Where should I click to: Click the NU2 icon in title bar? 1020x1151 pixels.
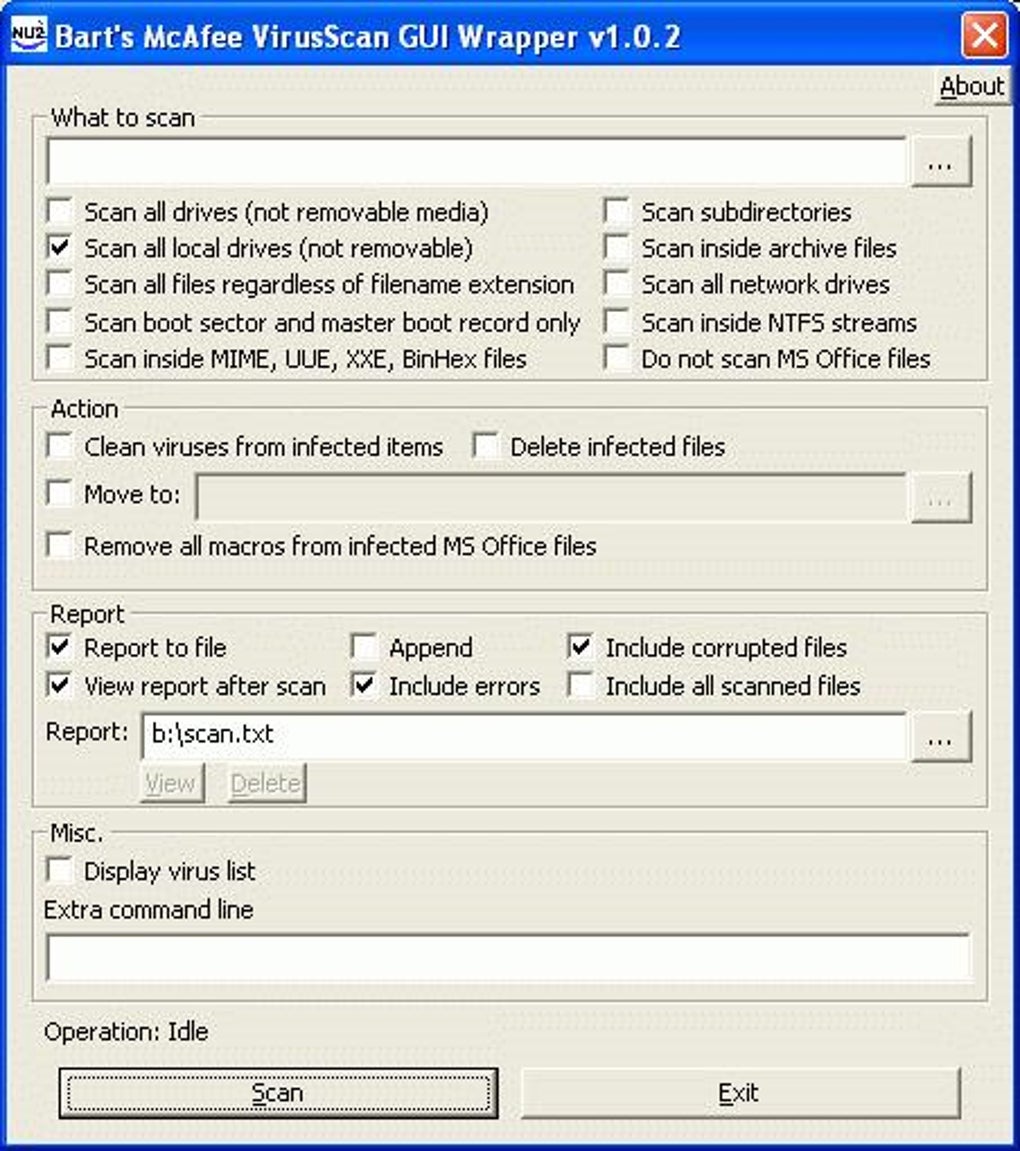(x=29, y=35)
